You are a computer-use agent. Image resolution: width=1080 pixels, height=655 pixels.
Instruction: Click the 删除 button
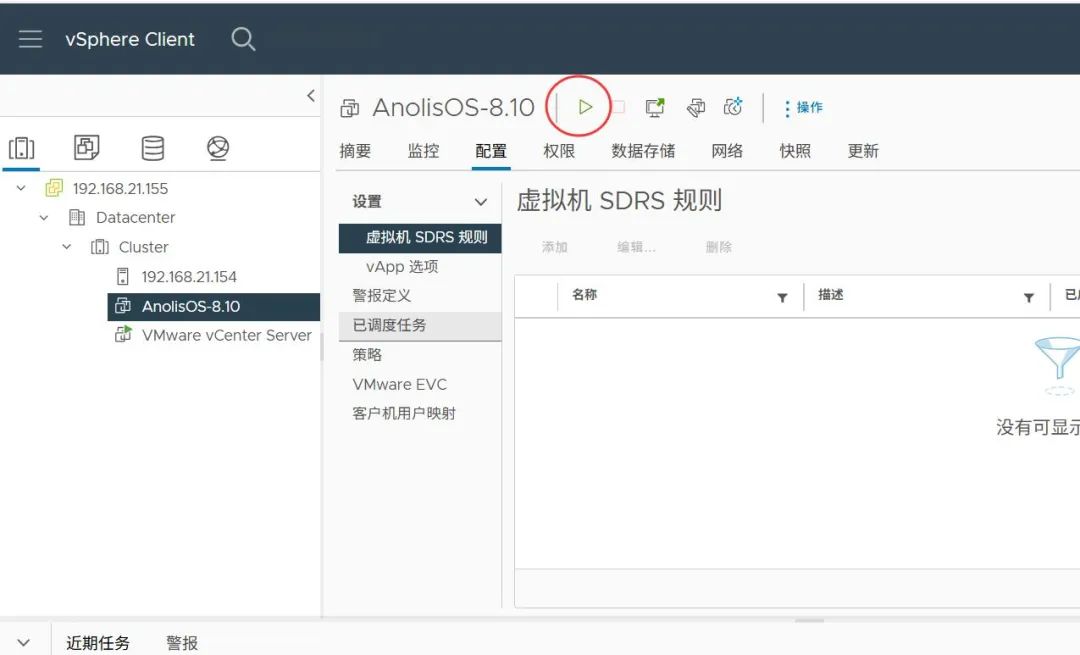[718, 247]
